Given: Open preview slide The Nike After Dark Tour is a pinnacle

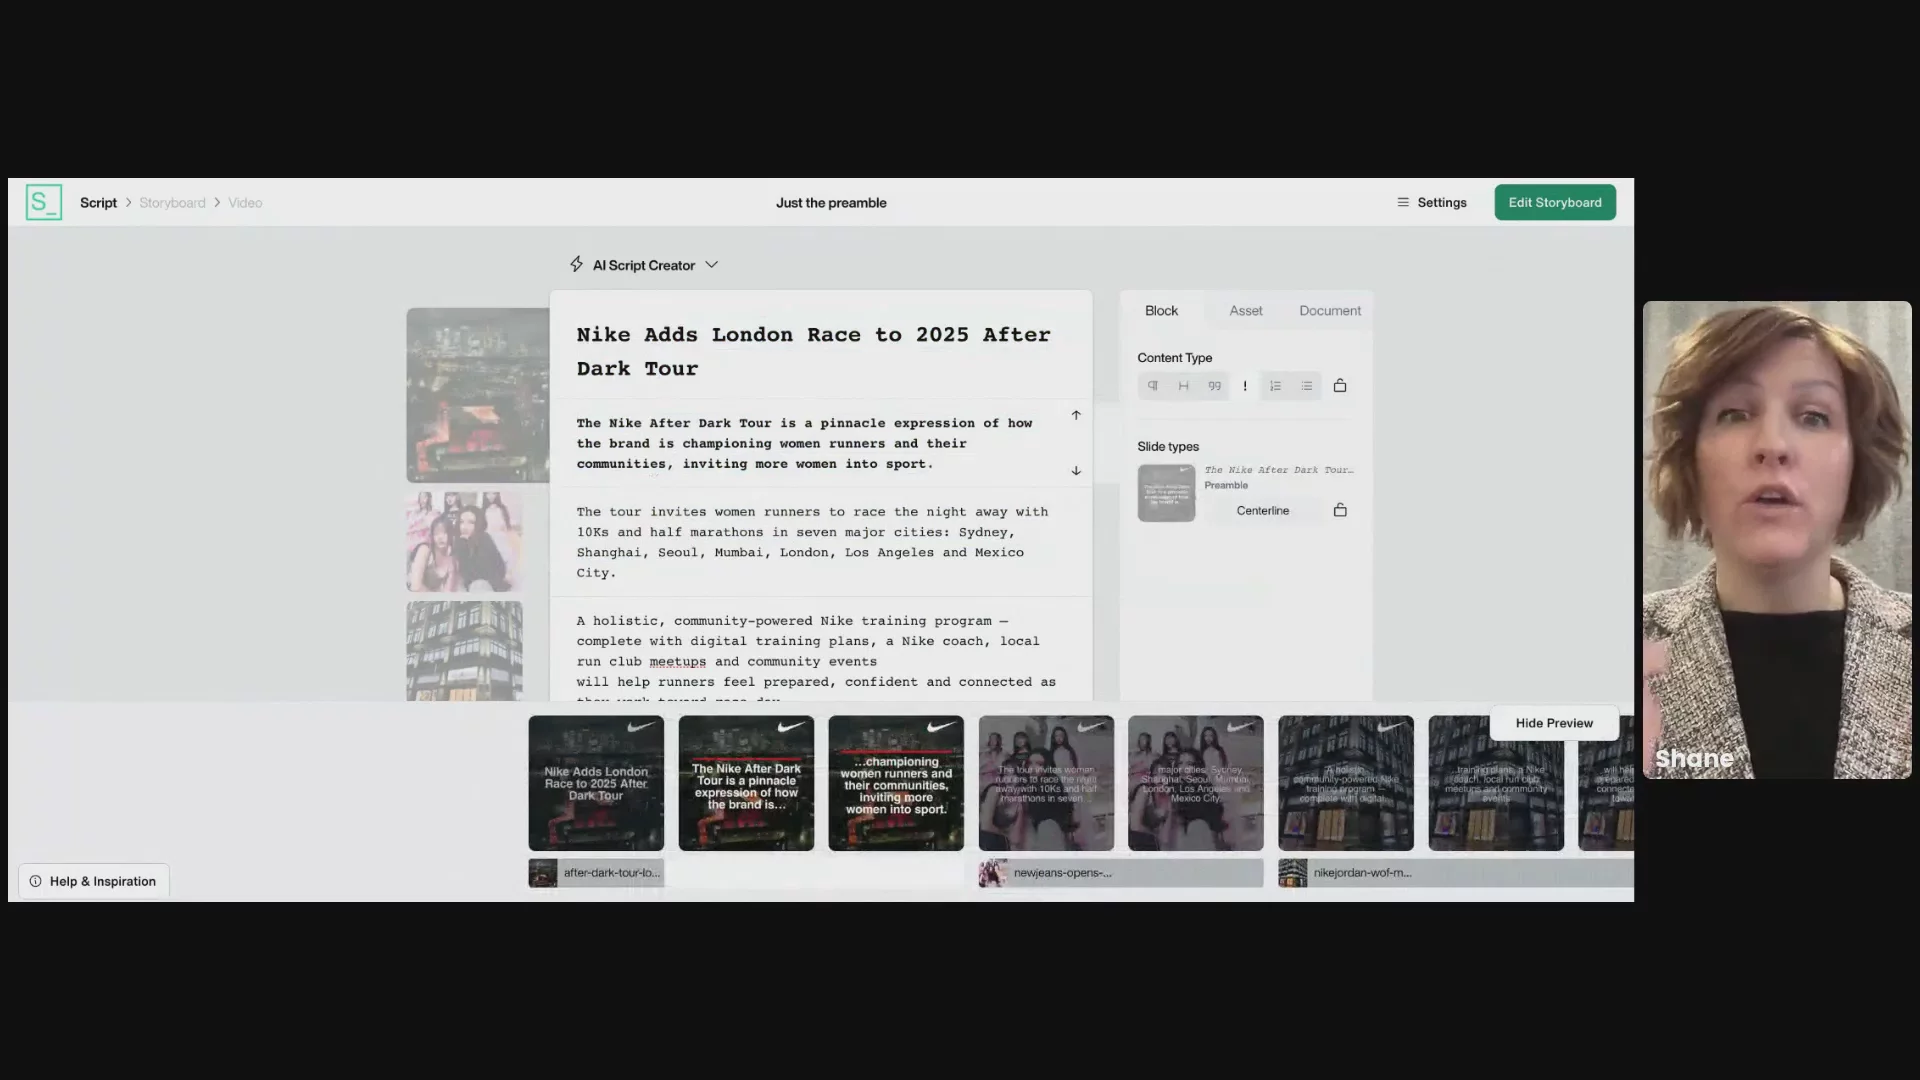Looking at the screenshot, I should click(746, 783).
